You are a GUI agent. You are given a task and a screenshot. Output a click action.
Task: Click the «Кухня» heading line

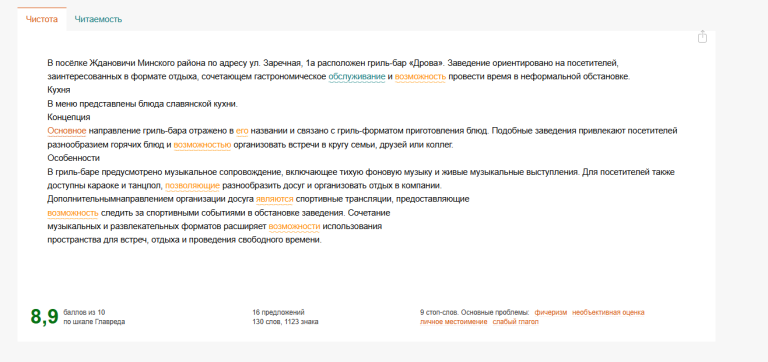click(x=59, y=90)
